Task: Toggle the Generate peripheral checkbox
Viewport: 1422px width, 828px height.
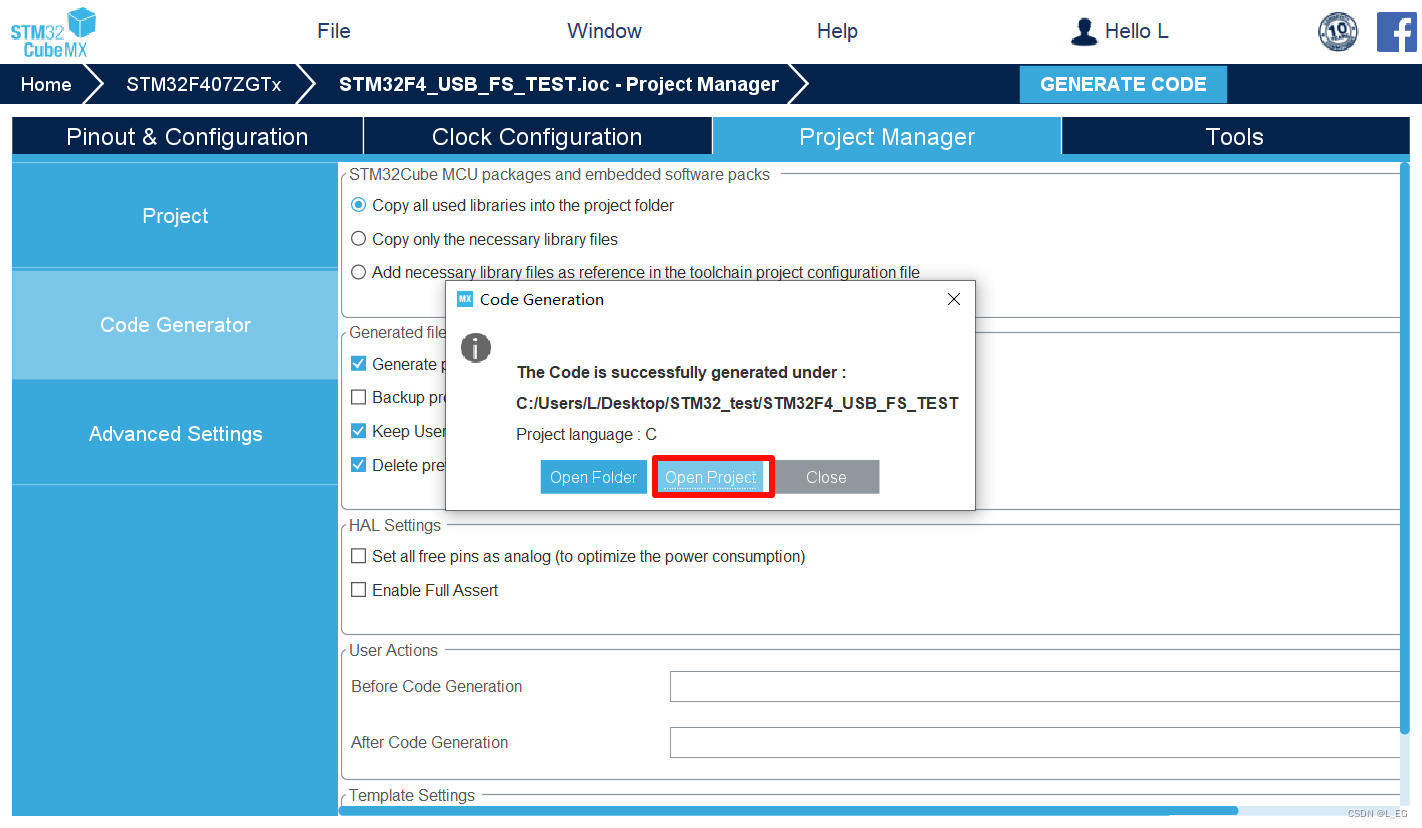Action: click(x=359, y=364)
